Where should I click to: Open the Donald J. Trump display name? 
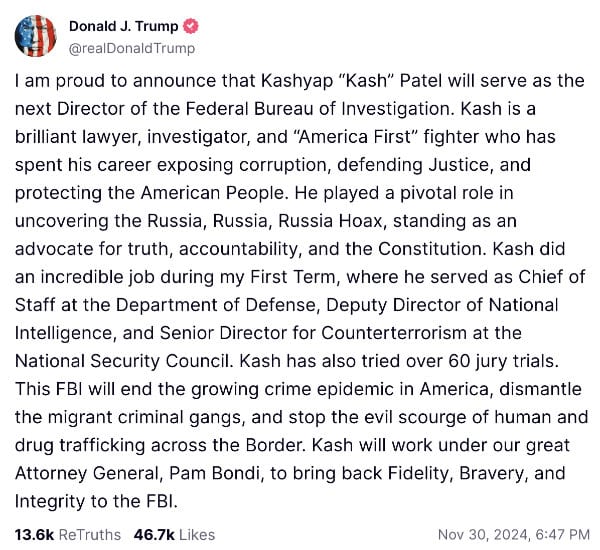[124, 26]
